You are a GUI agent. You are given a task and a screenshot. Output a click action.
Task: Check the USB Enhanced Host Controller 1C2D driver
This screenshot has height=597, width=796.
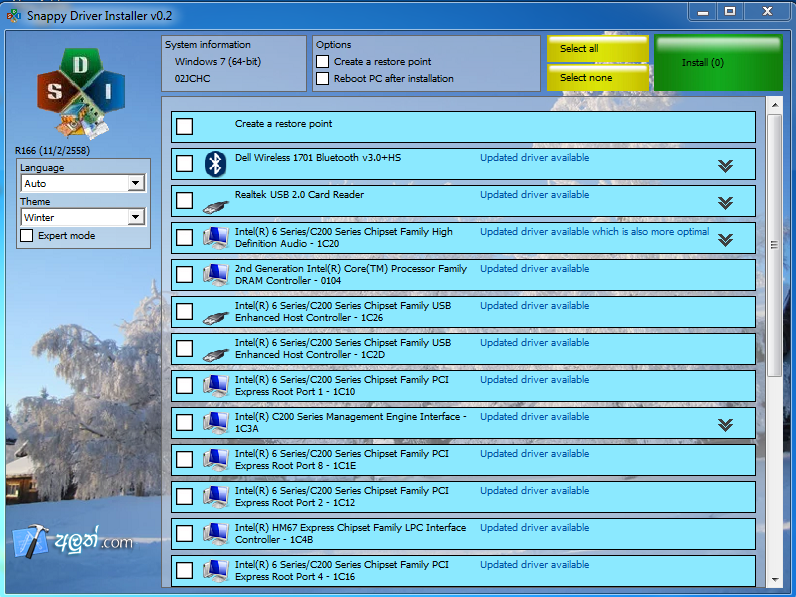(x=184, y=349)
